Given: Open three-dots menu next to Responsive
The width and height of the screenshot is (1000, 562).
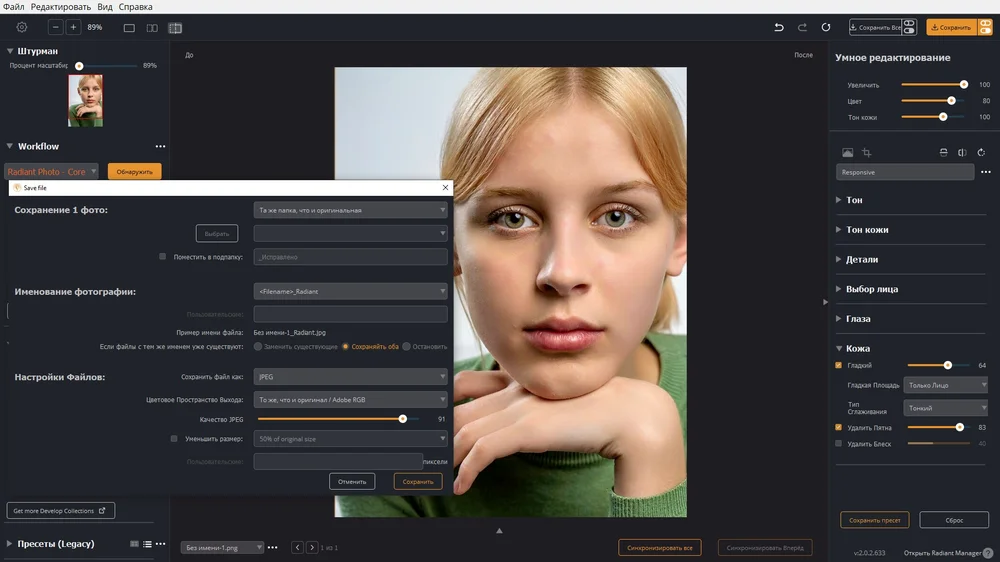Looking at the screenshot, I should pyautogui.click(x=986, y=172).
